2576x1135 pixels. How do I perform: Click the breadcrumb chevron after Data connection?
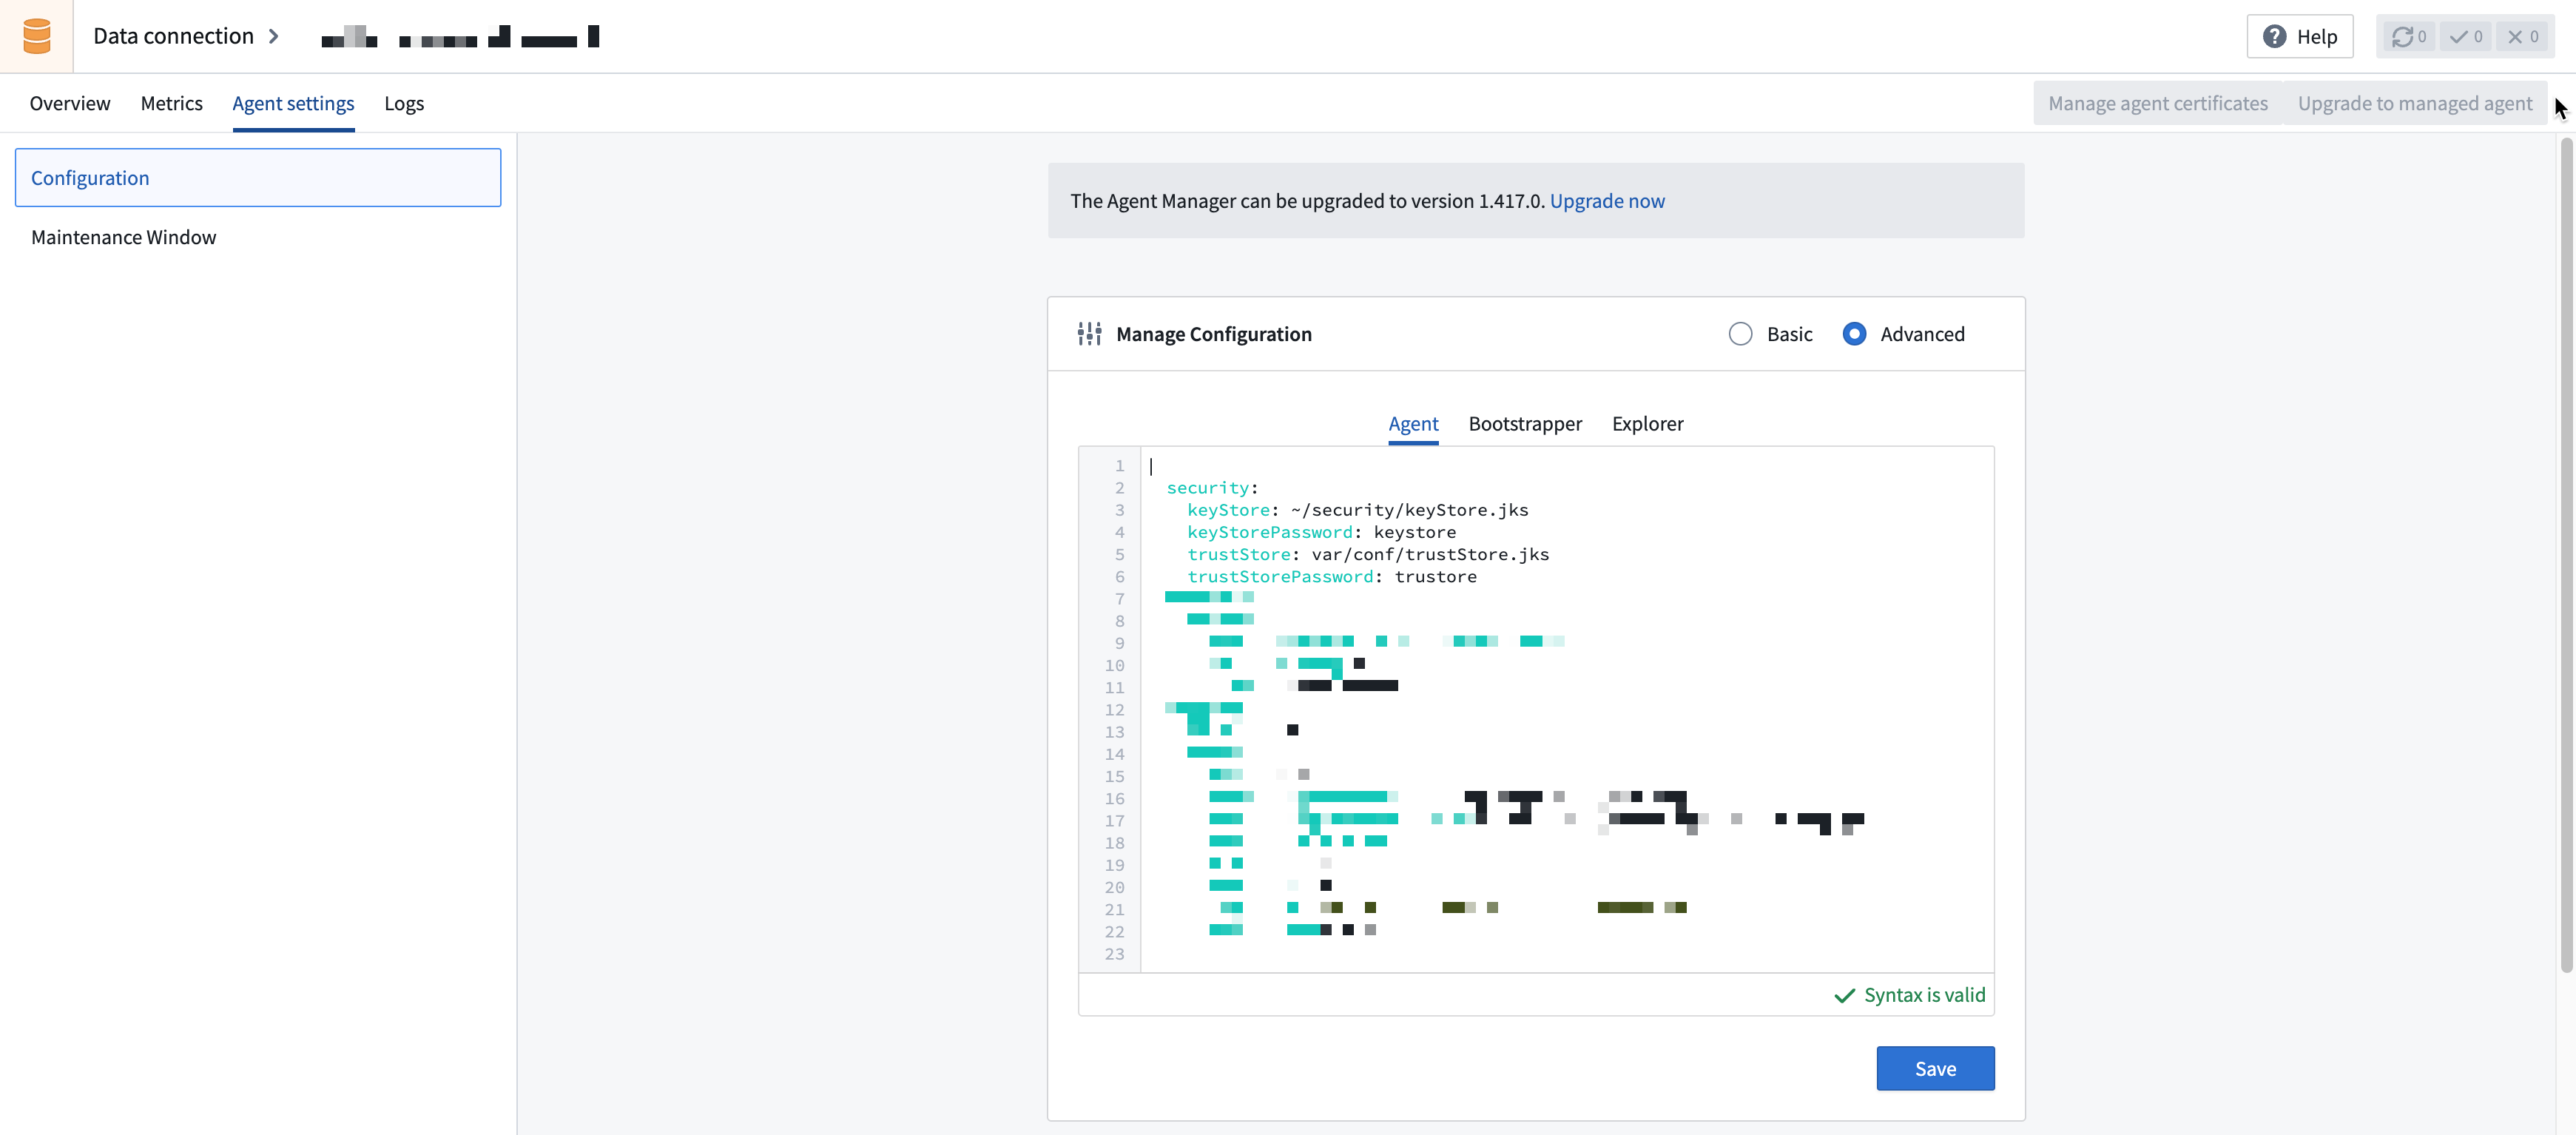(x=273, y=36)
